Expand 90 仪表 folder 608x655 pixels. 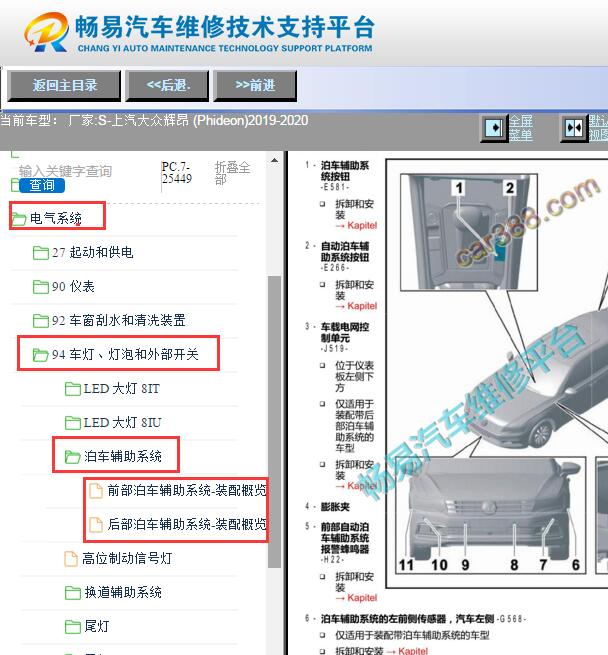coord(73,287)
